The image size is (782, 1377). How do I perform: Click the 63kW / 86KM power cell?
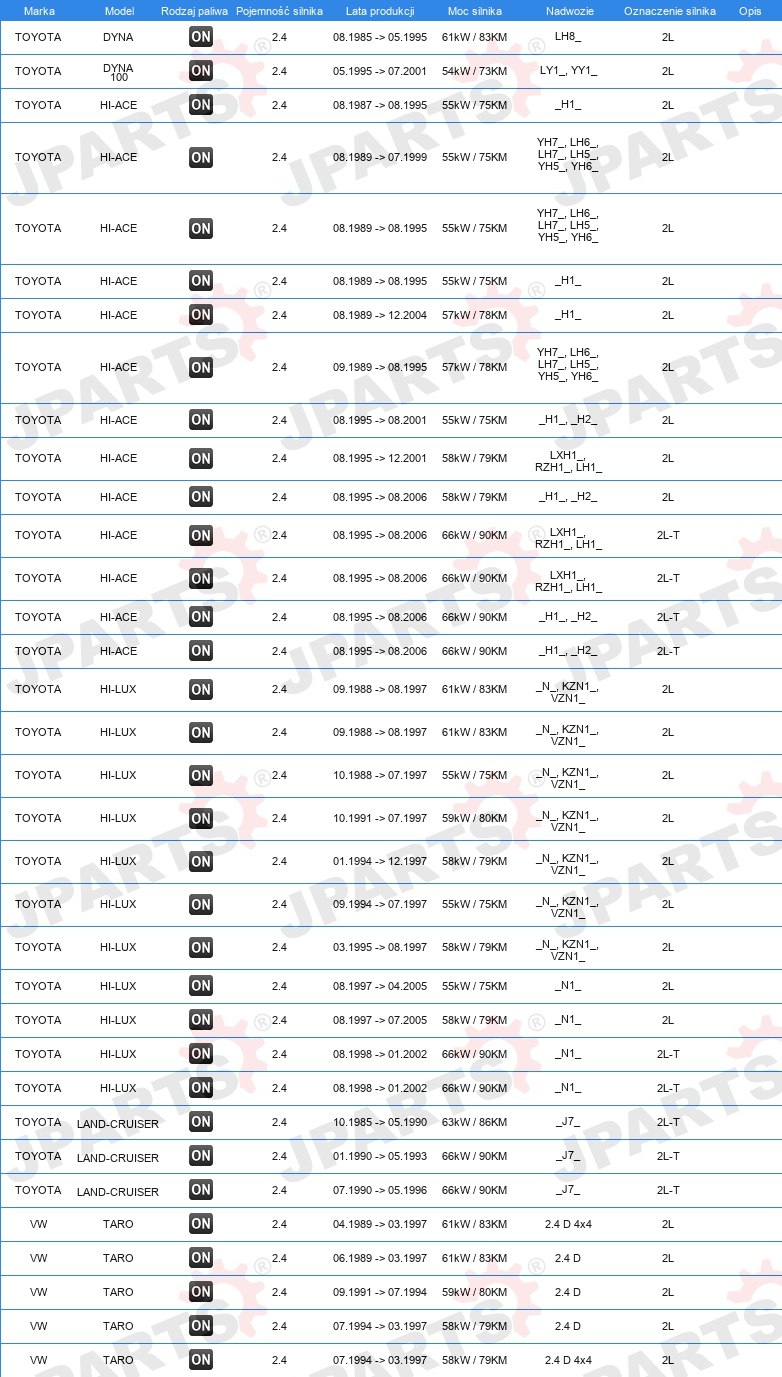pos(475,1122)
